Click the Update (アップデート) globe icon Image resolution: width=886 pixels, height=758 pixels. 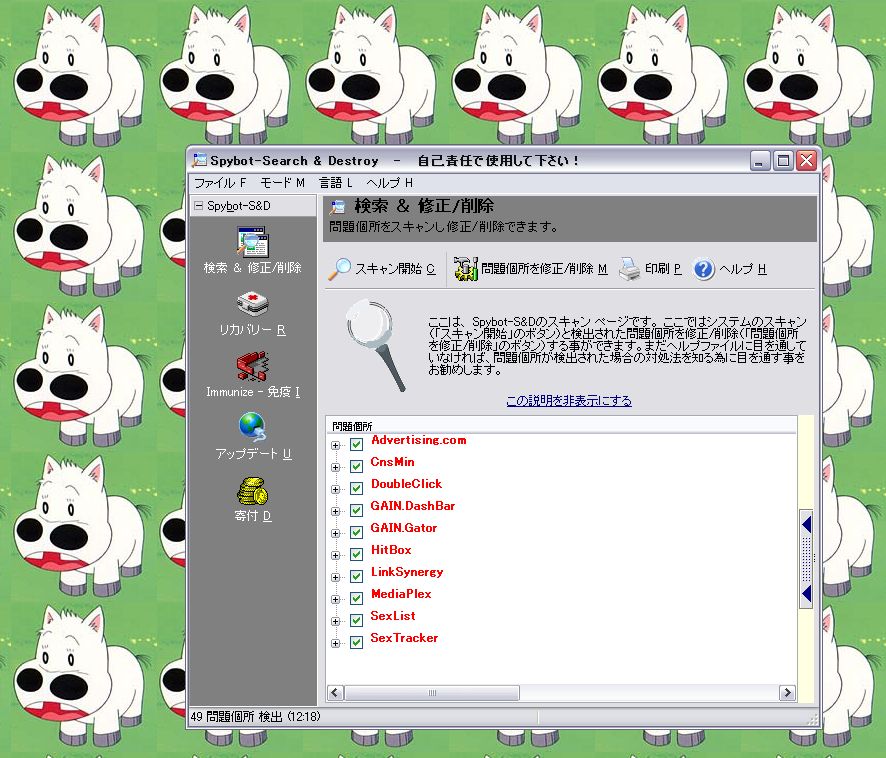point(252,428)
